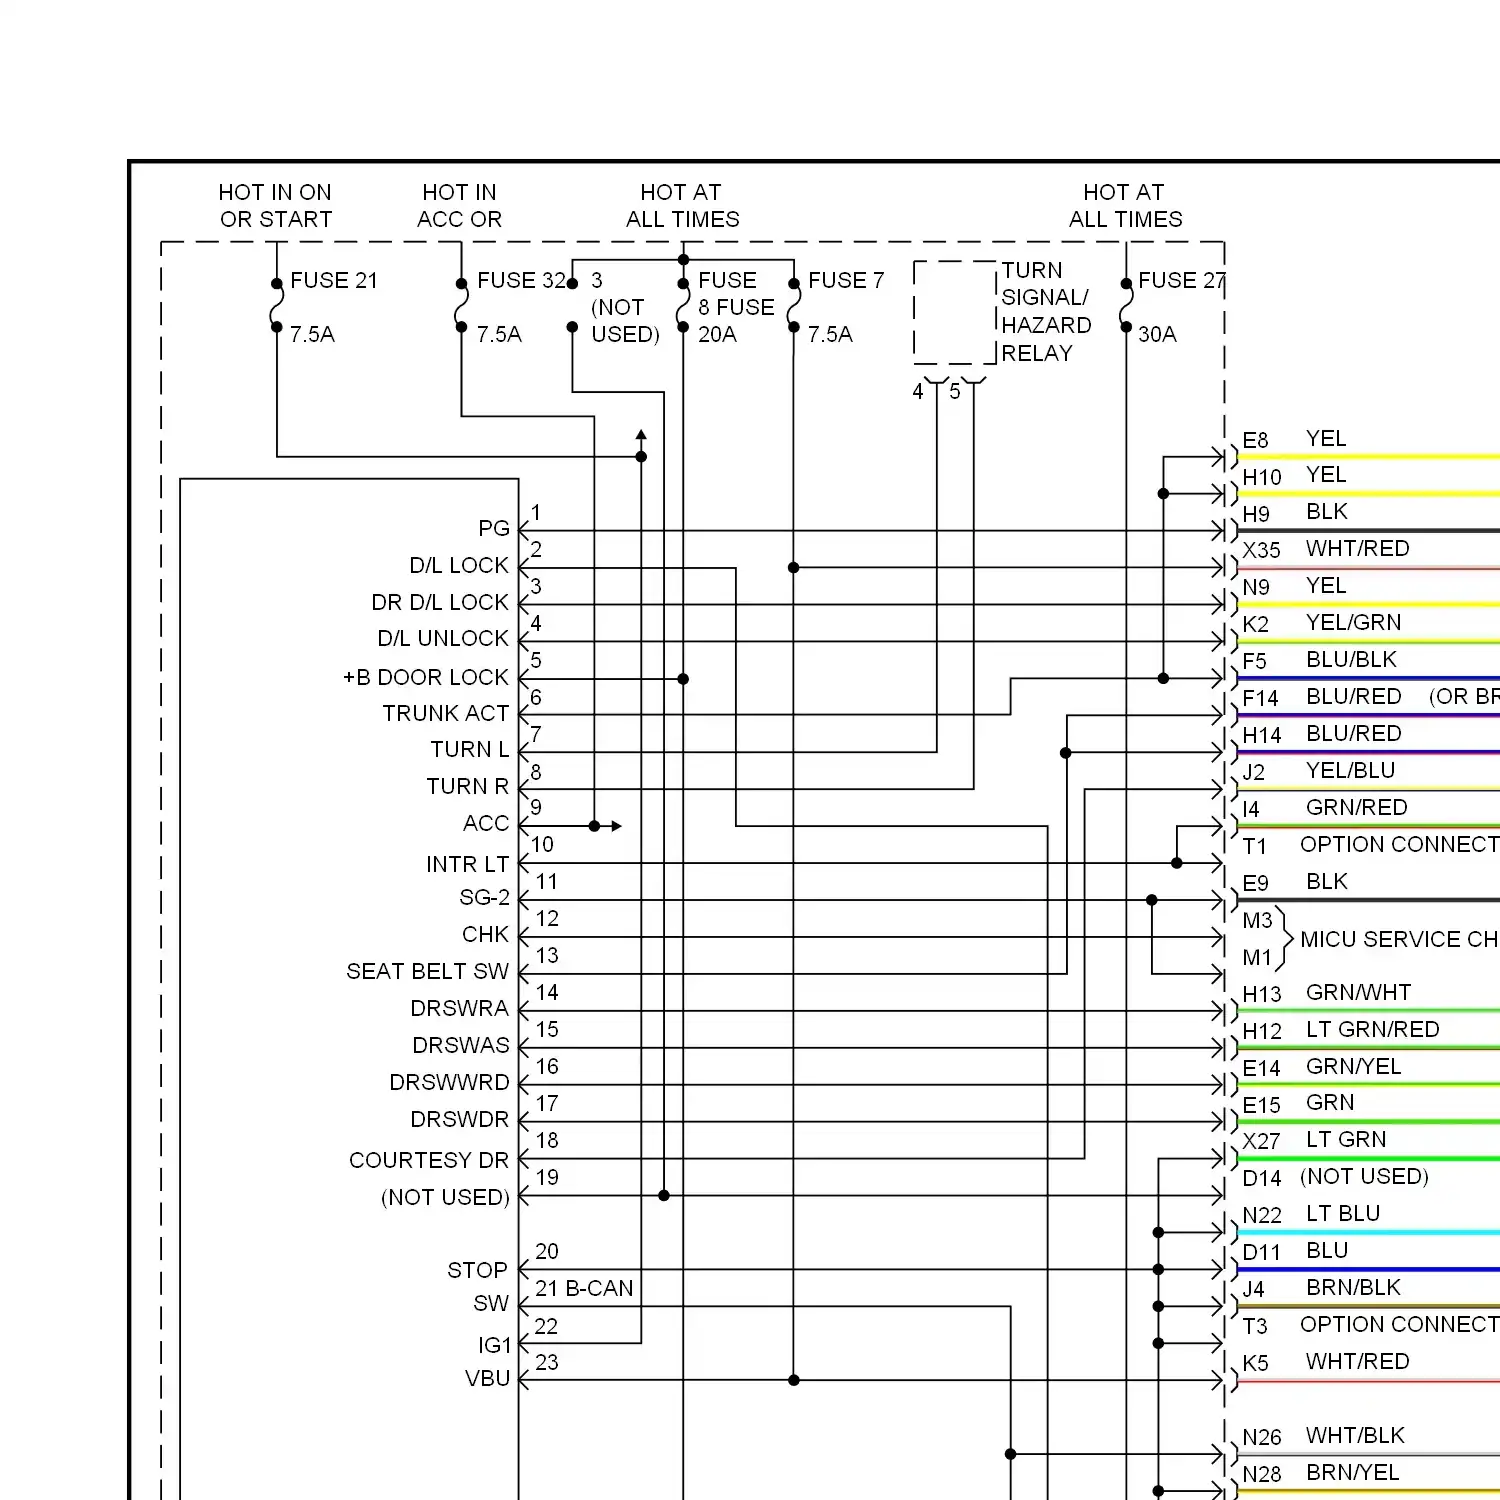
Task: Click the TRUNK ACT pin label
Action: click(x=446, y=714)
